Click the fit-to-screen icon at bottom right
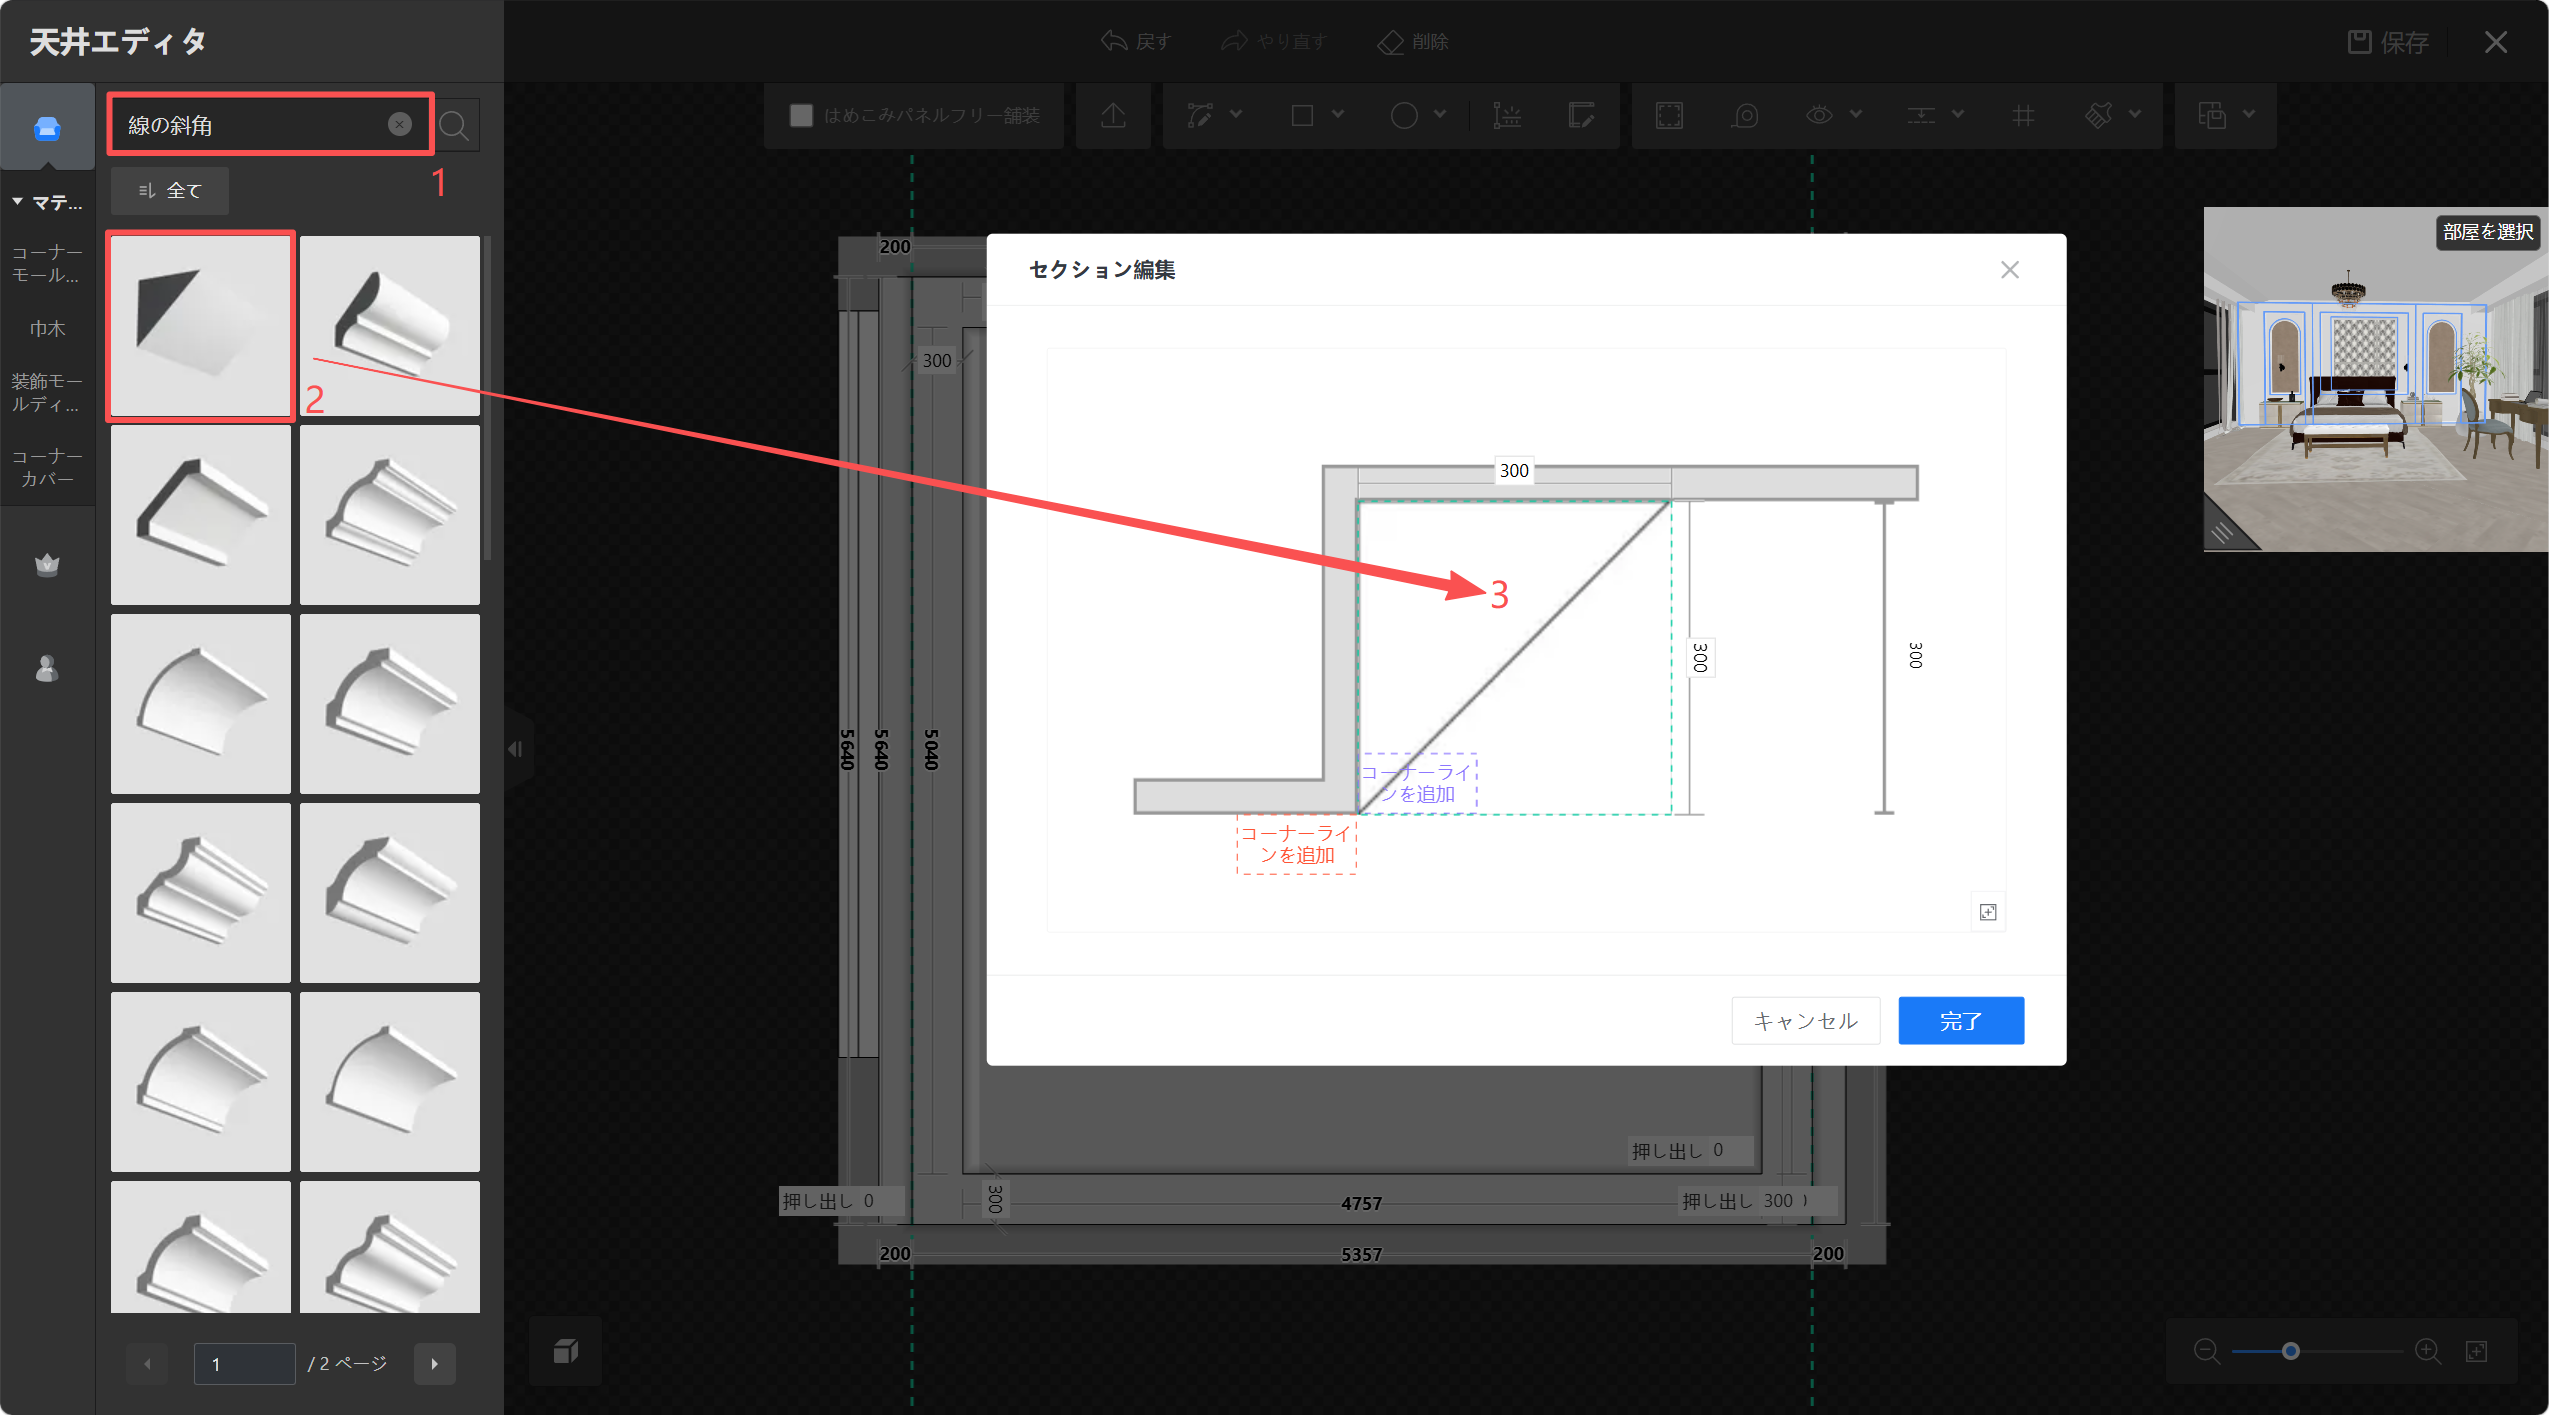 click(2476, 1351)
